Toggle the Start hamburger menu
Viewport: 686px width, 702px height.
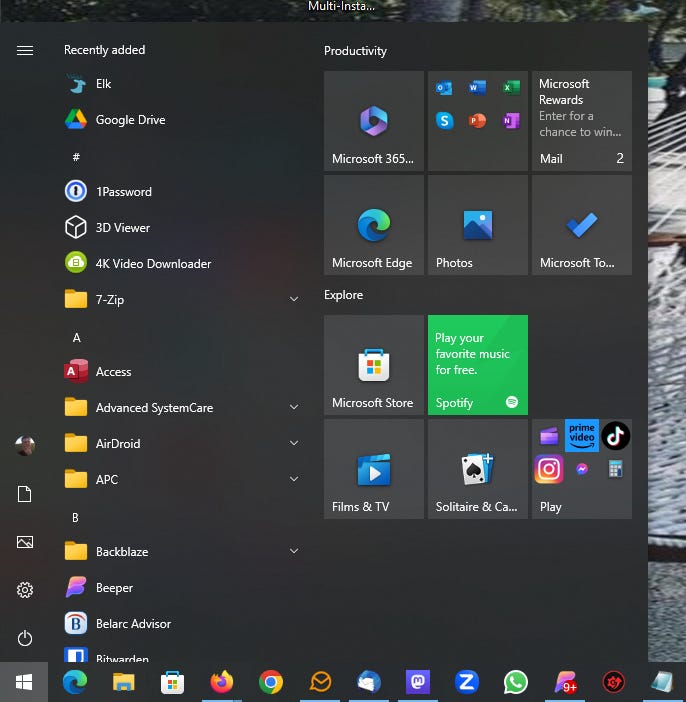coord(25,50)
